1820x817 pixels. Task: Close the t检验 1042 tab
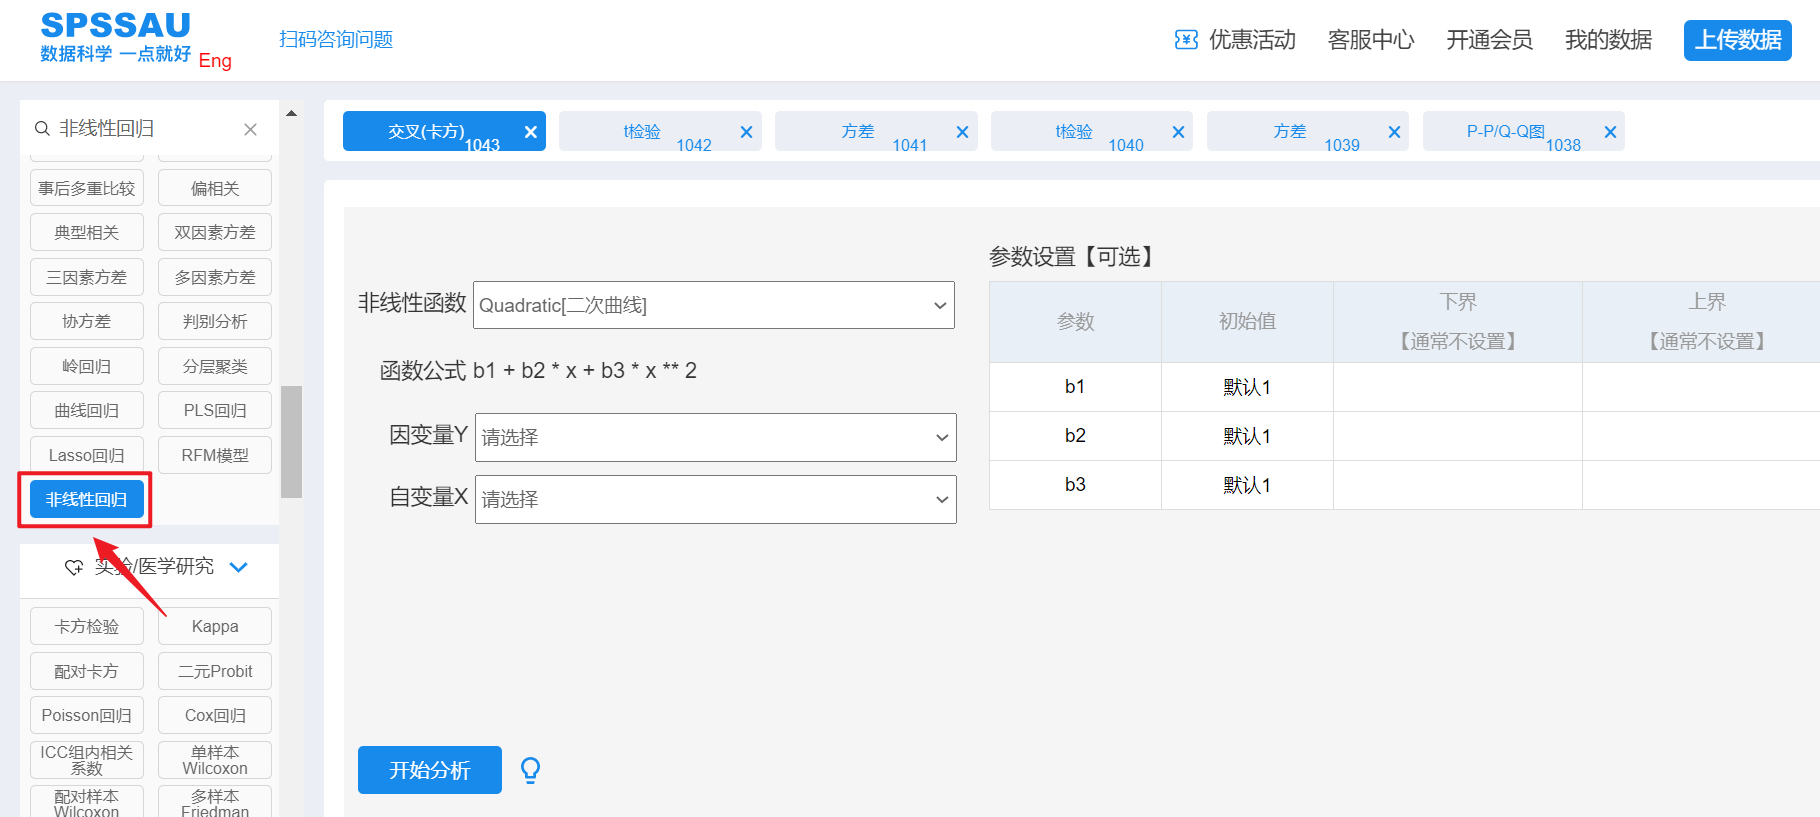click(x=746, y=132)
